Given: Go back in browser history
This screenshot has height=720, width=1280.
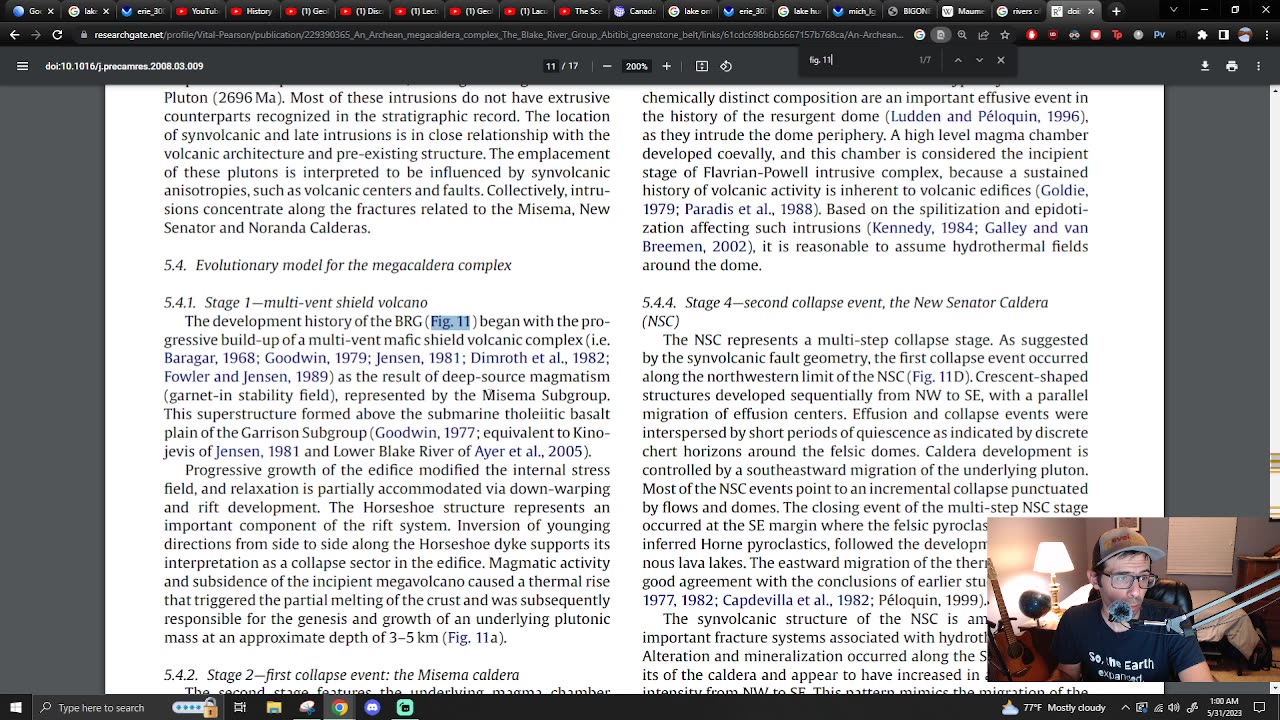Looking at the screenshot, I should tap(14, 35).
